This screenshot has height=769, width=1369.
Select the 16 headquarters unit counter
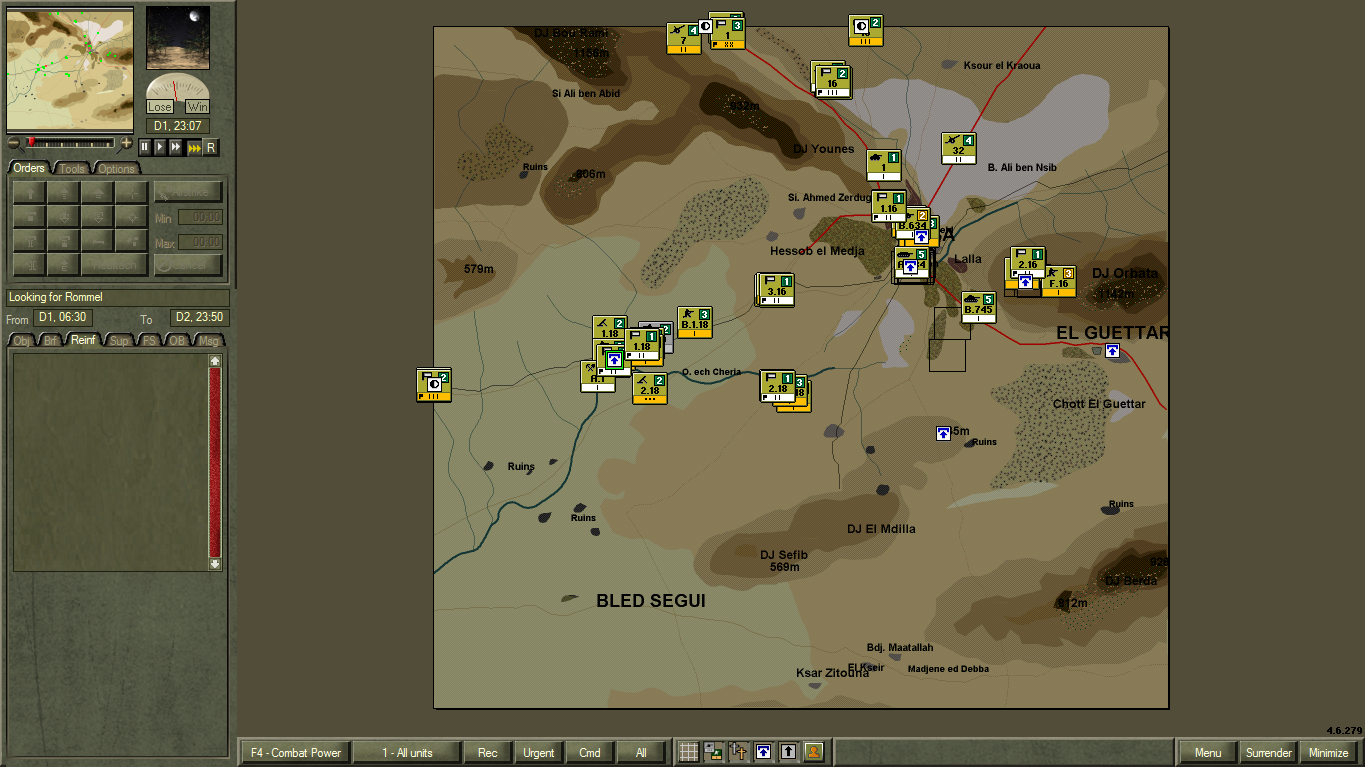pos(833,81)
